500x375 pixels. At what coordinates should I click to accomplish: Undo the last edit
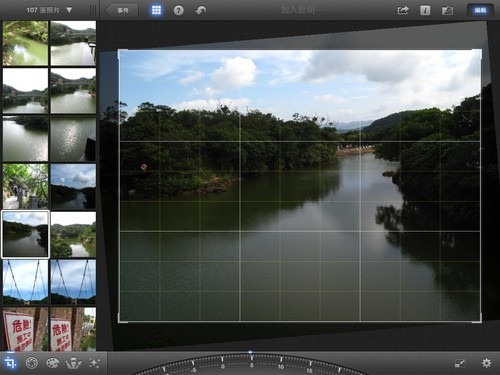[x=201, y=10]
